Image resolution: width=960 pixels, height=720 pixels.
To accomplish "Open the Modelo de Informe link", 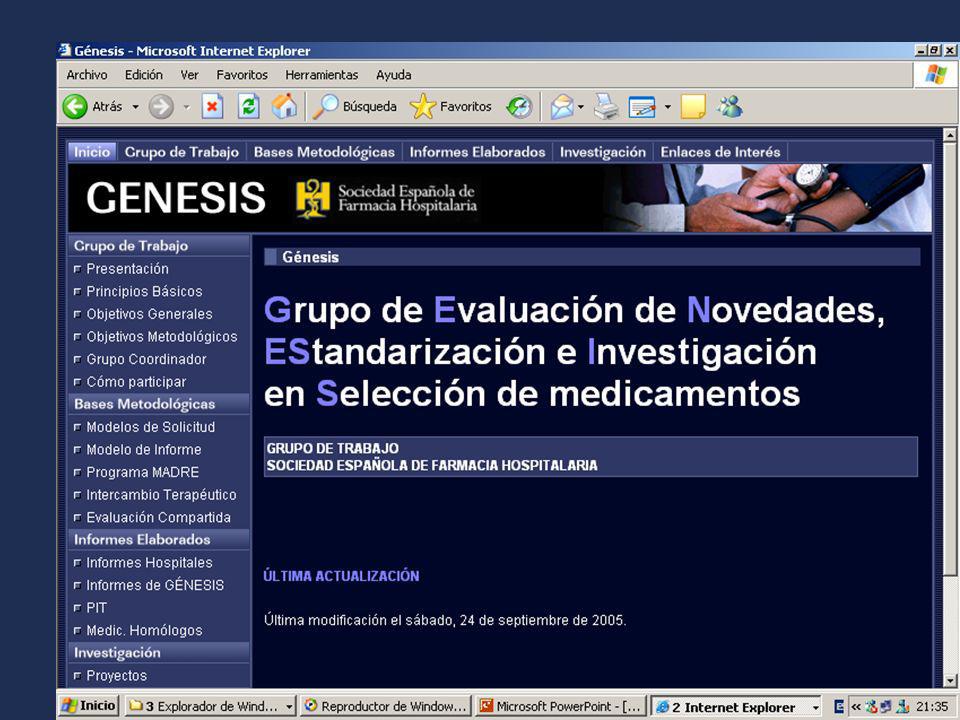I will click(143, 449).
